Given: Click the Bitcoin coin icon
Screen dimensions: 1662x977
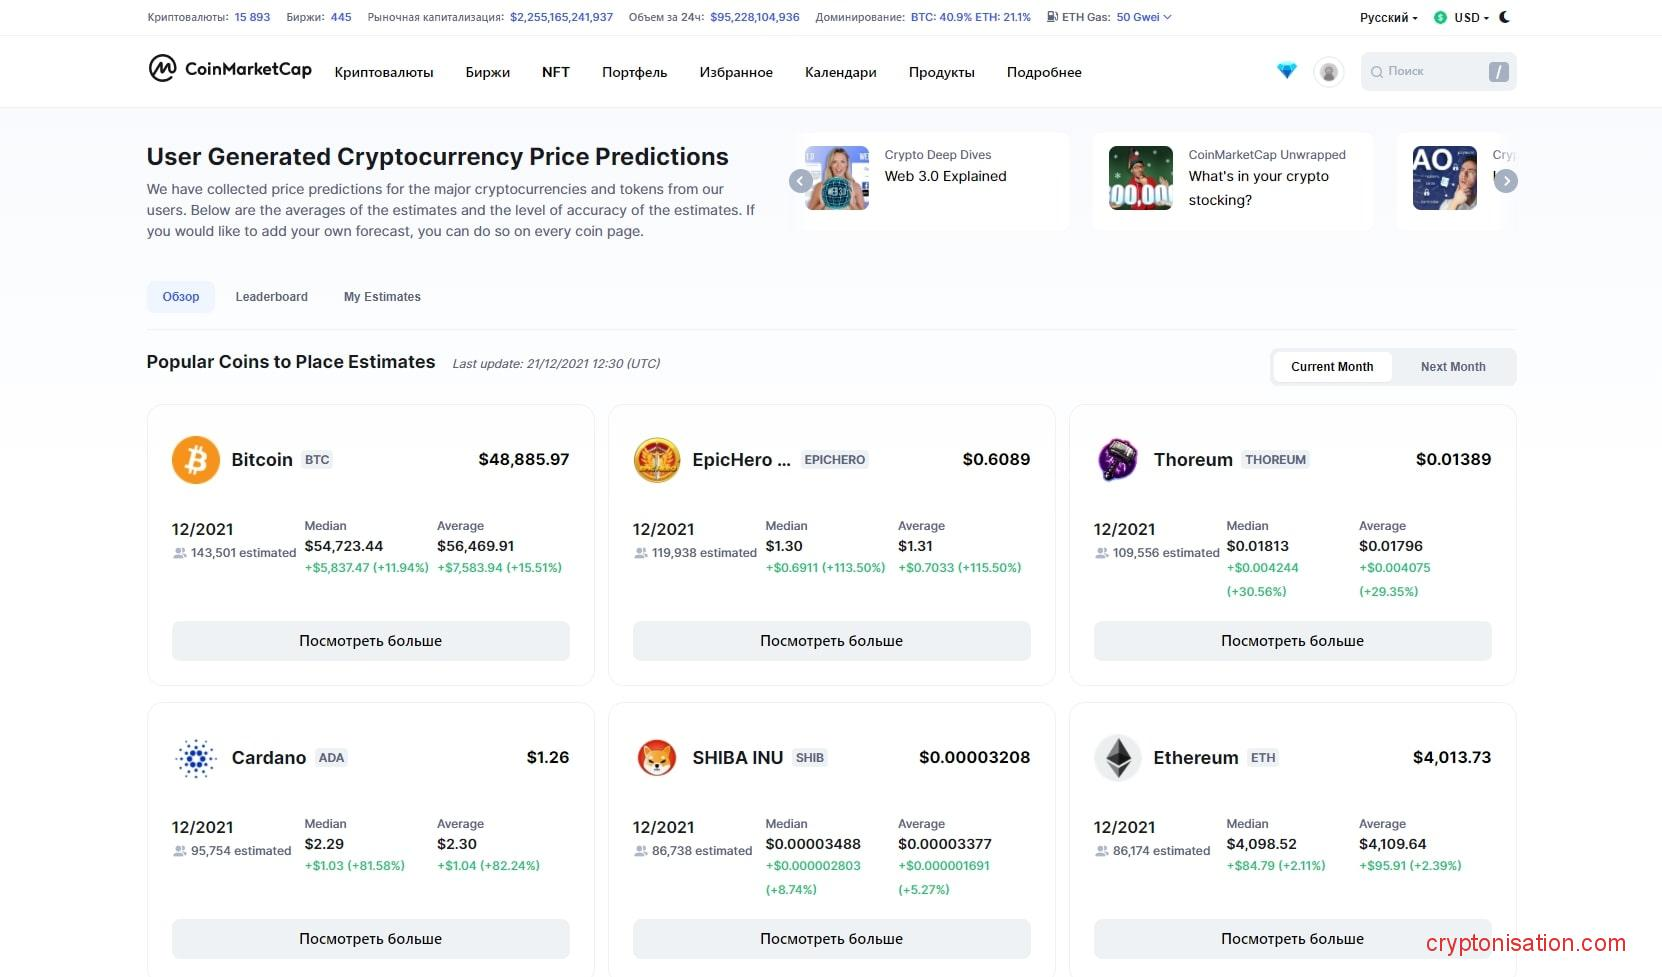Looking at the screenshot, I should point(196,460).
